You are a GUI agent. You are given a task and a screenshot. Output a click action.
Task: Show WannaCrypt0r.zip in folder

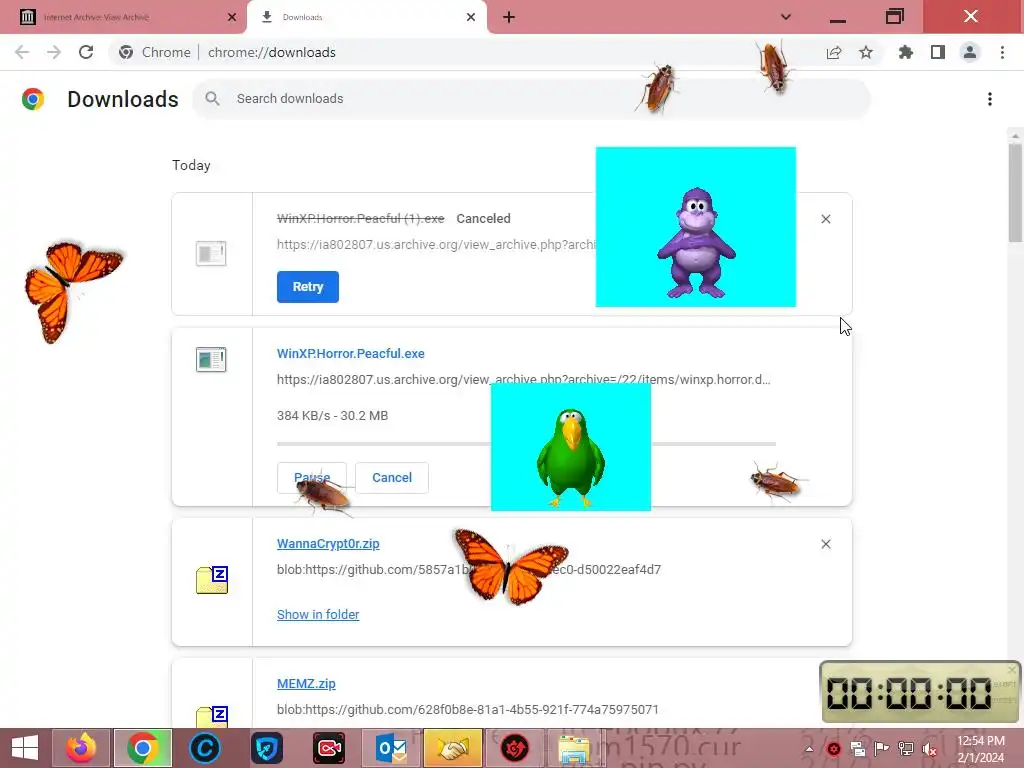click(318, 615)
